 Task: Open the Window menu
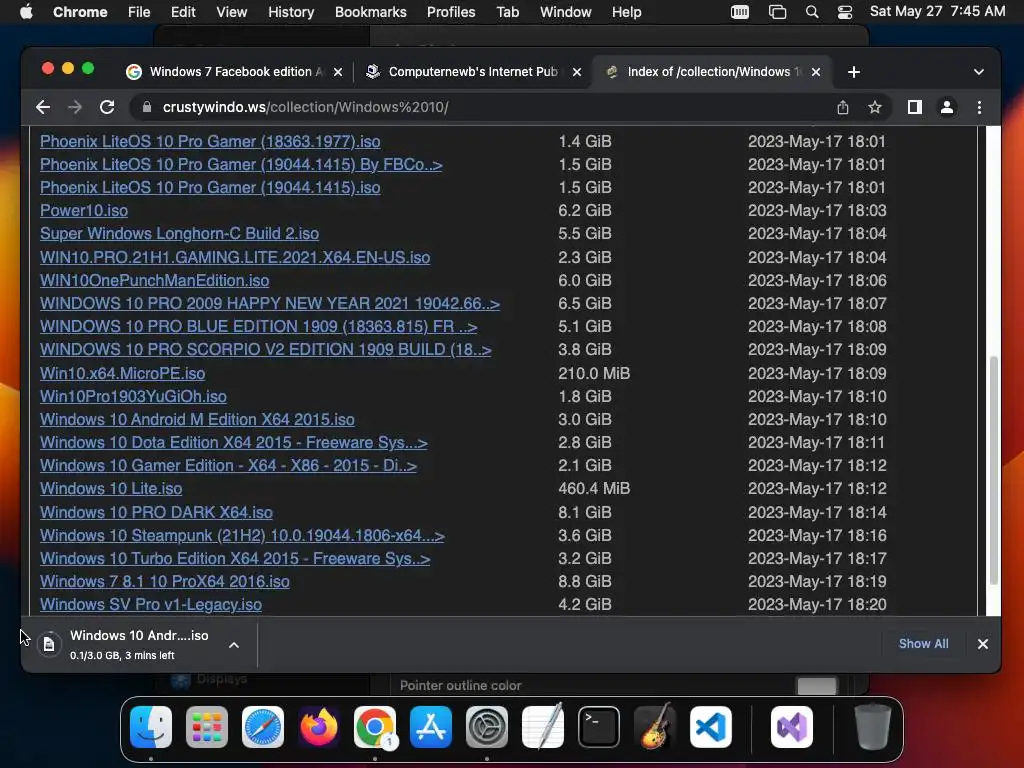point(566,12)
